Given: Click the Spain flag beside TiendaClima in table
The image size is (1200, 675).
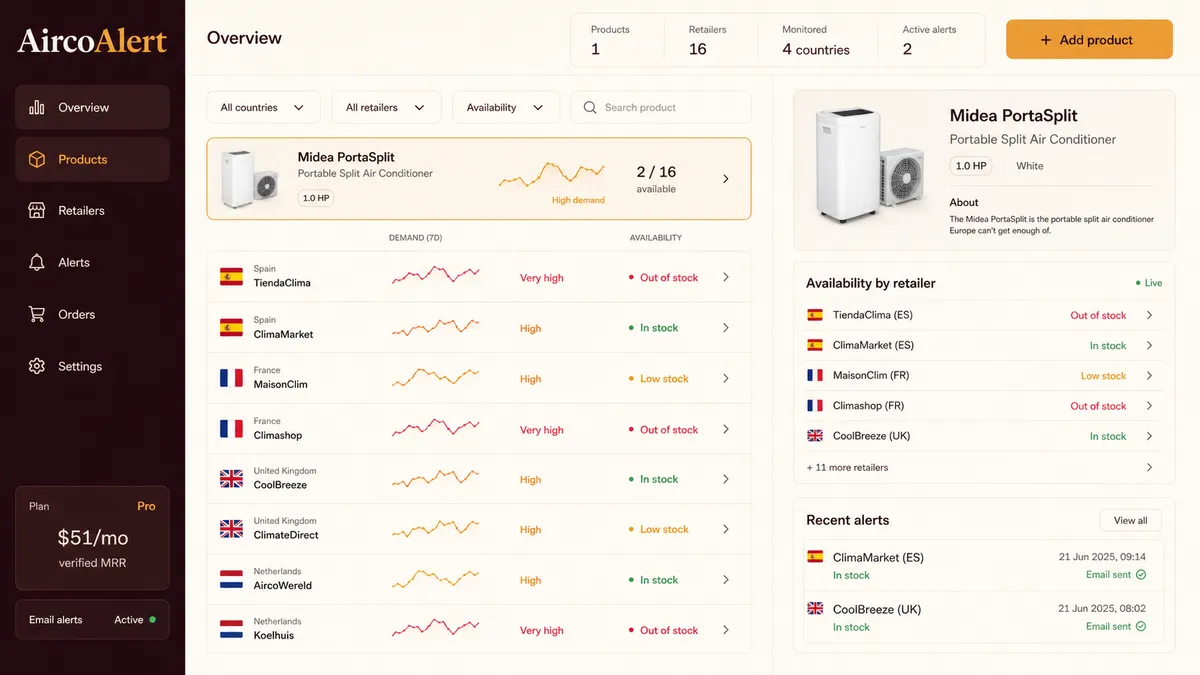Looking at the screenshot, I should (x=231, y=277).
